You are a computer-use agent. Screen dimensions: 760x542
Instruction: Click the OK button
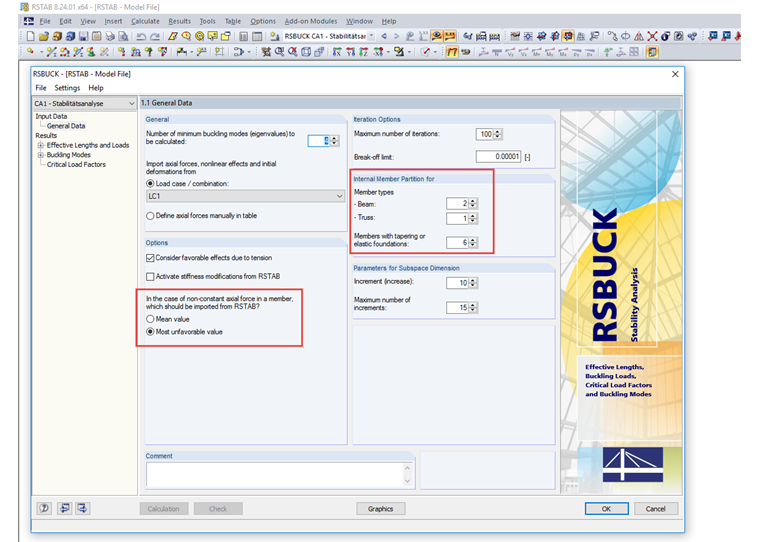(x=606, y=509)
